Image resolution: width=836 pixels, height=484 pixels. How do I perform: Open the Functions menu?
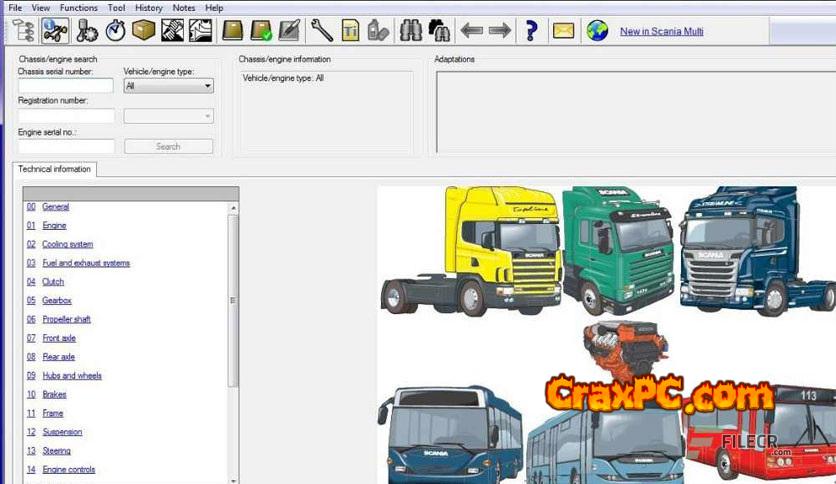click(x=78, y=7)
